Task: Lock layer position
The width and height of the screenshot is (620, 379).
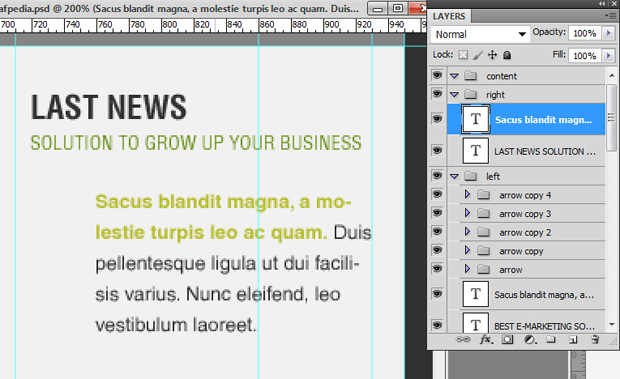Action: click(492, 55)
